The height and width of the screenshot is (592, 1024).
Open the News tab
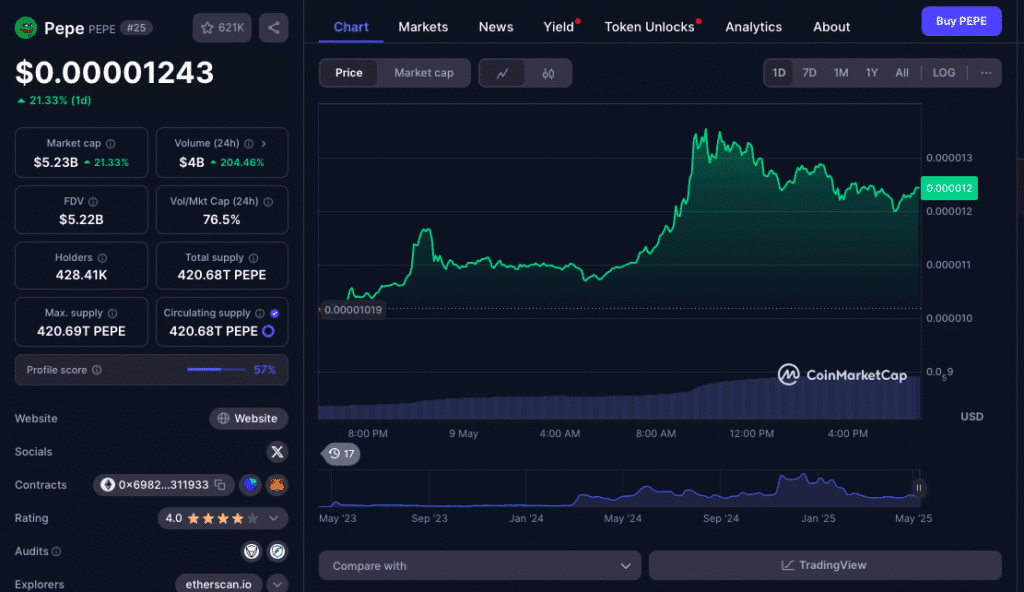(x=496, y=27)
